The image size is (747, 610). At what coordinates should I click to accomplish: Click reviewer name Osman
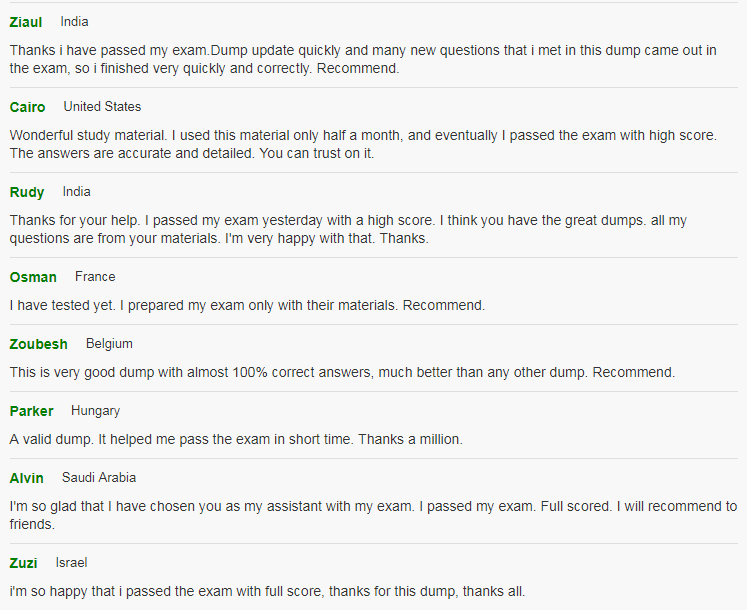click(x=33, y=277)
